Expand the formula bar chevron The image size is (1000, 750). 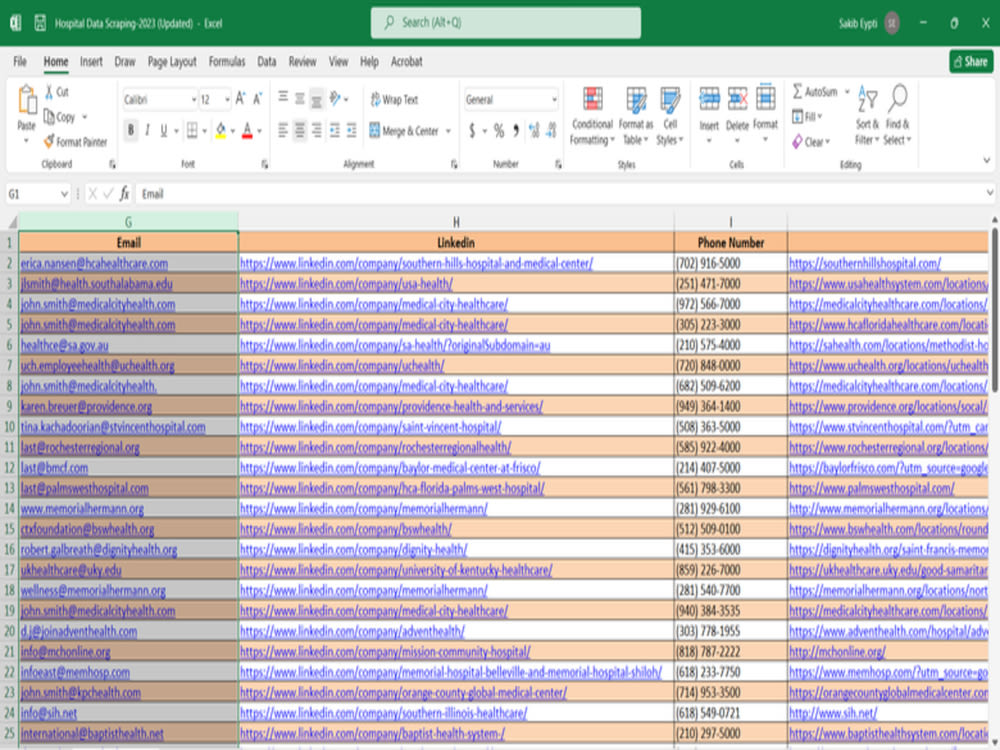coord(989,192)
